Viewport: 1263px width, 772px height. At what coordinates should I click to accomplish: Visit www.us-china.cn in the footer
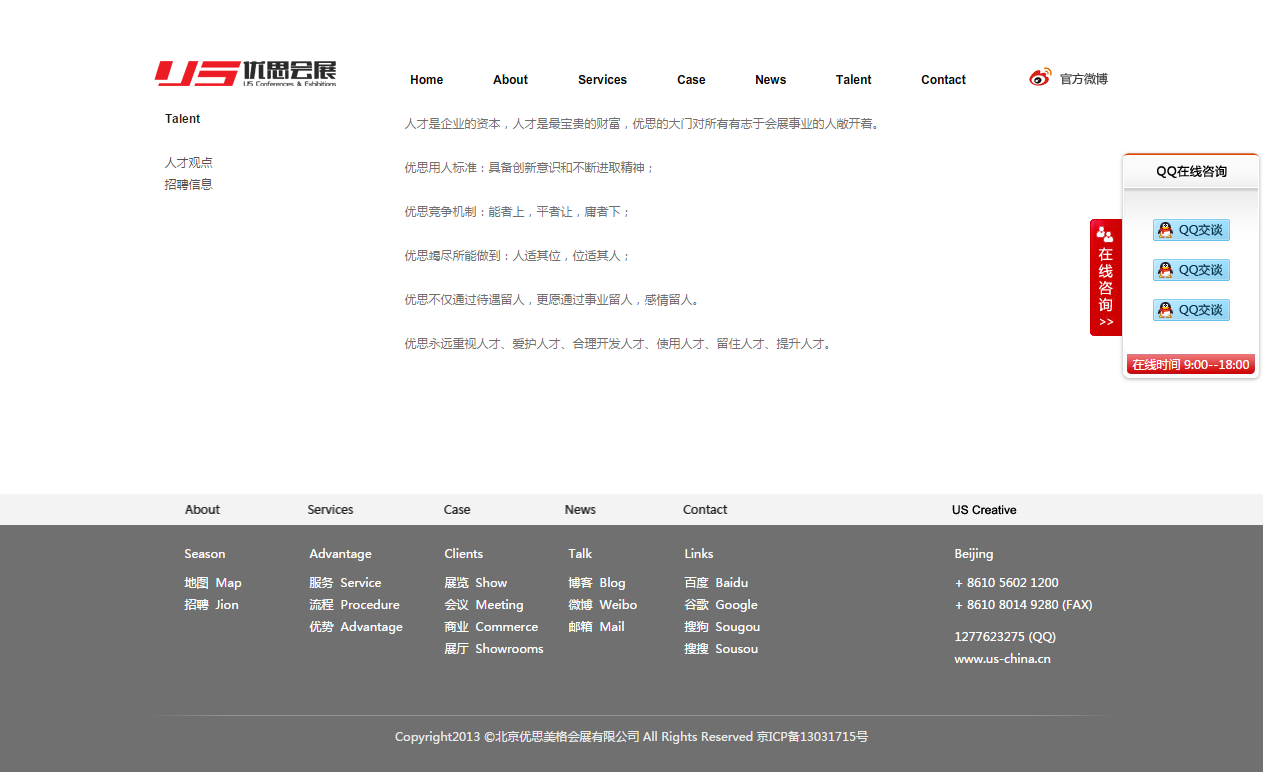[1002, 659]
